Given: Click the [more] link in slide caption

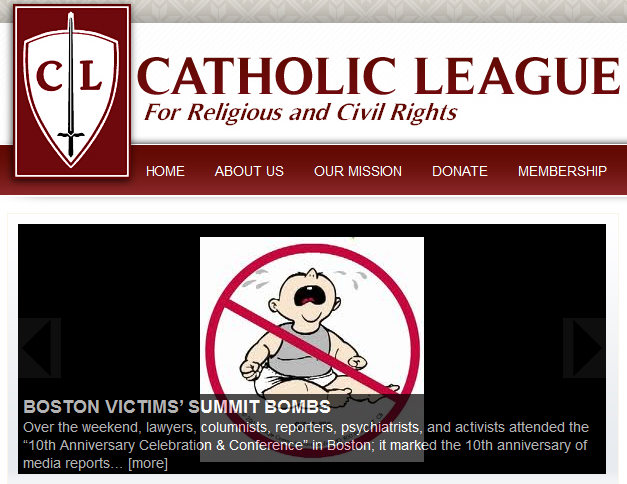Looking at the screenshot, I should click(x=148, y=463).
